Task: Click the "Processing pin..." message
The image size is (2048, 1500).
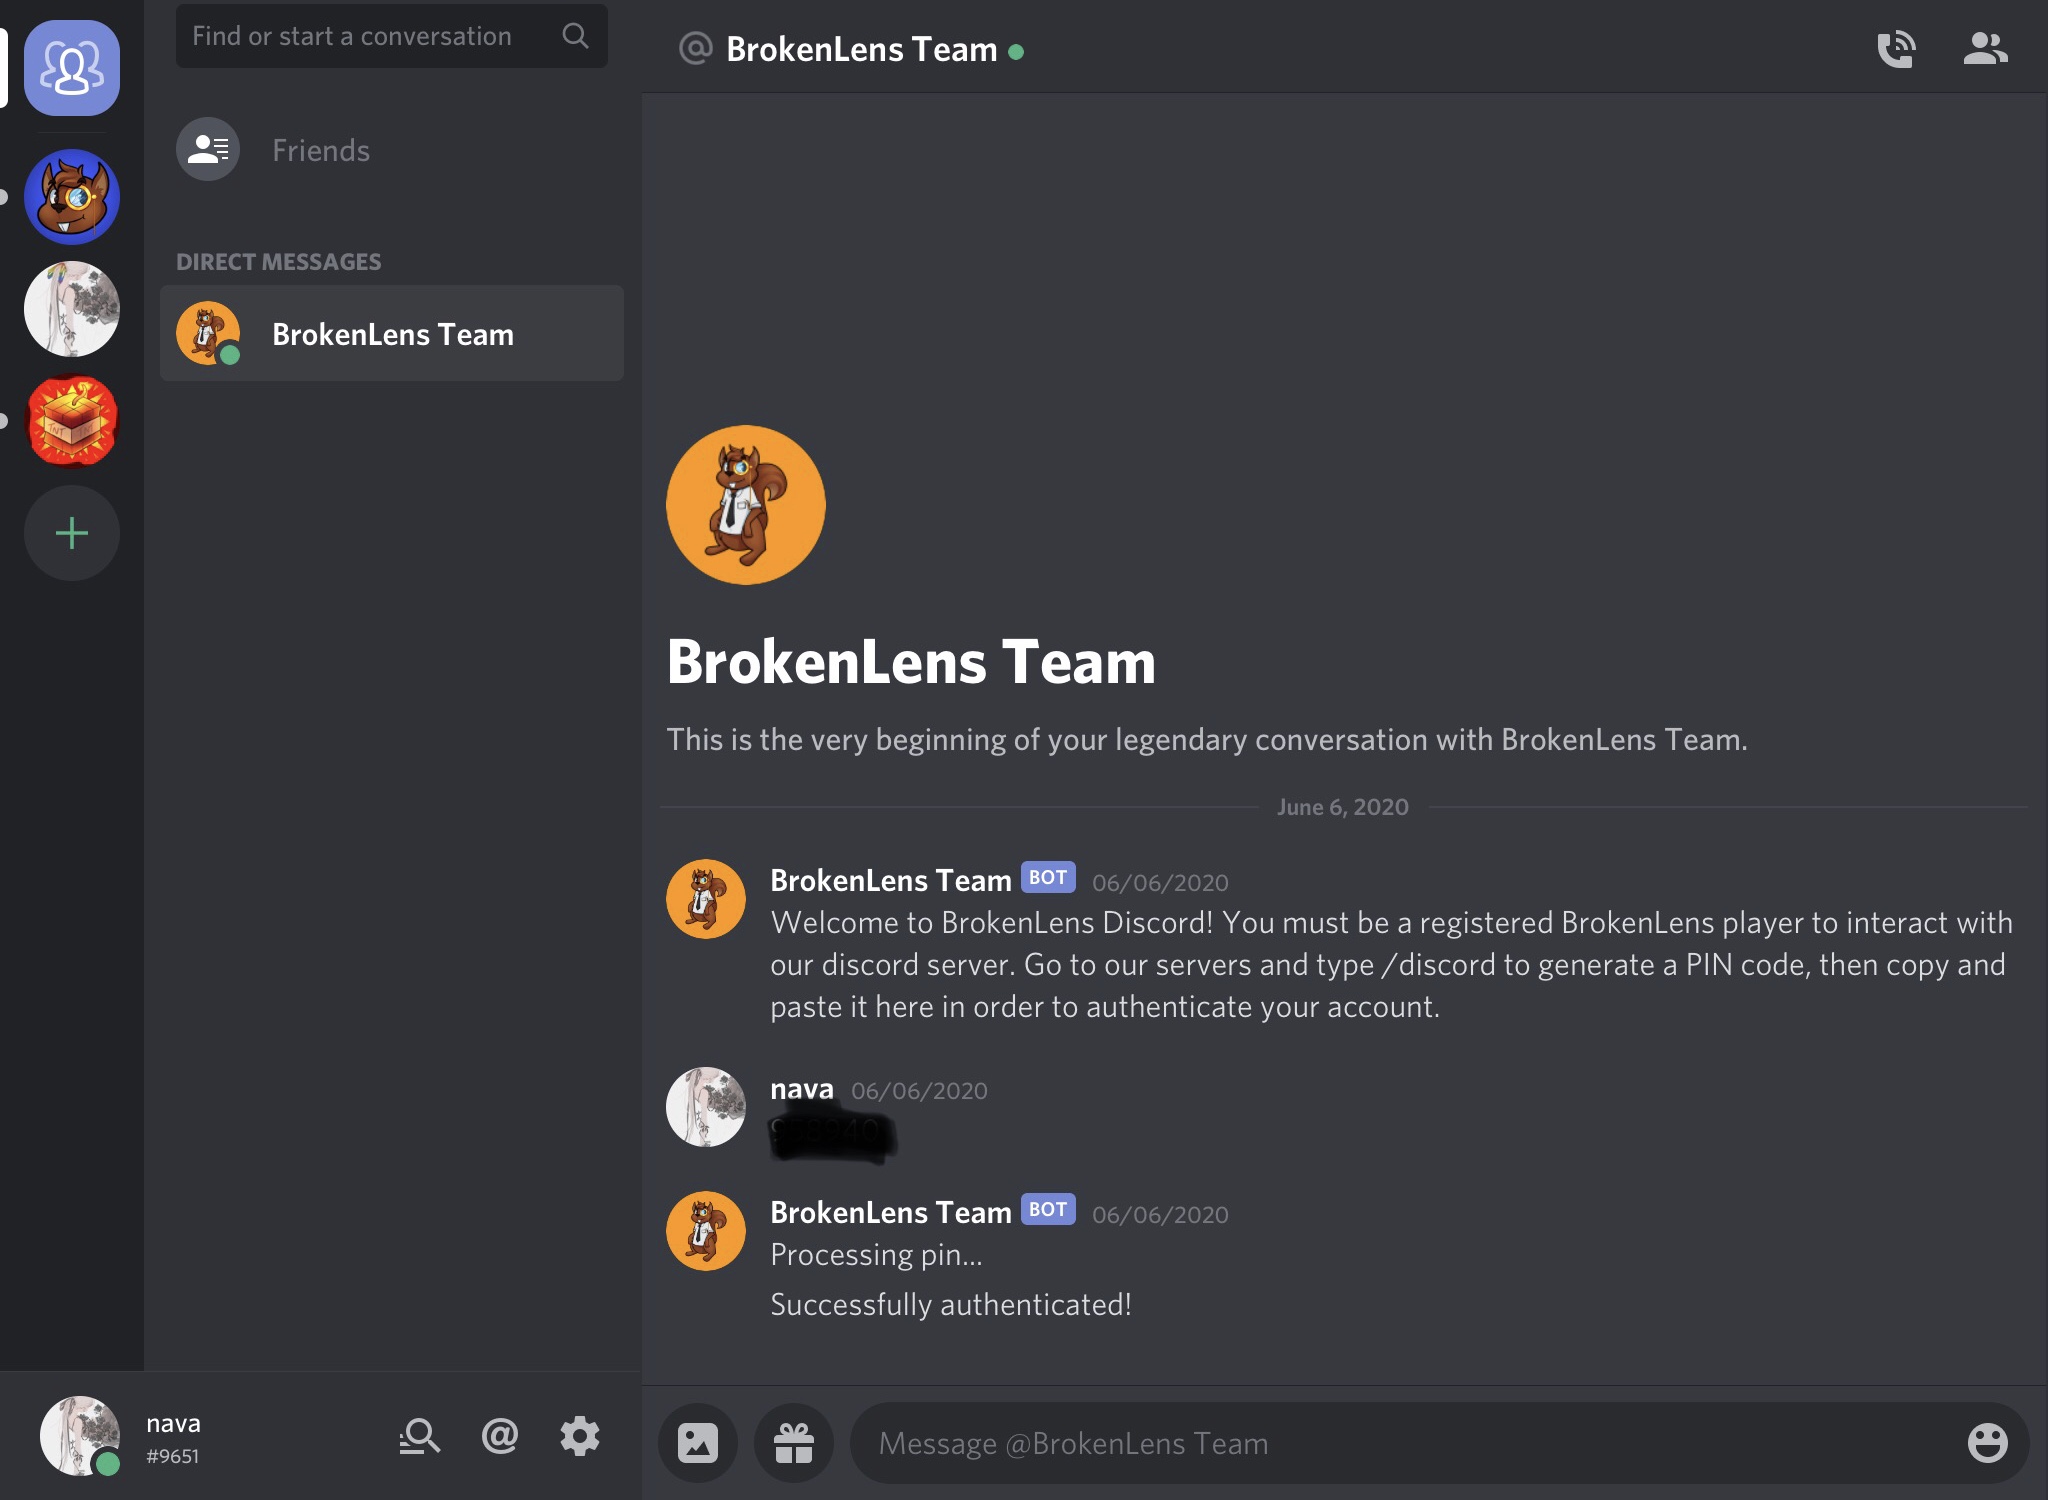Action: pos(877,1254)
